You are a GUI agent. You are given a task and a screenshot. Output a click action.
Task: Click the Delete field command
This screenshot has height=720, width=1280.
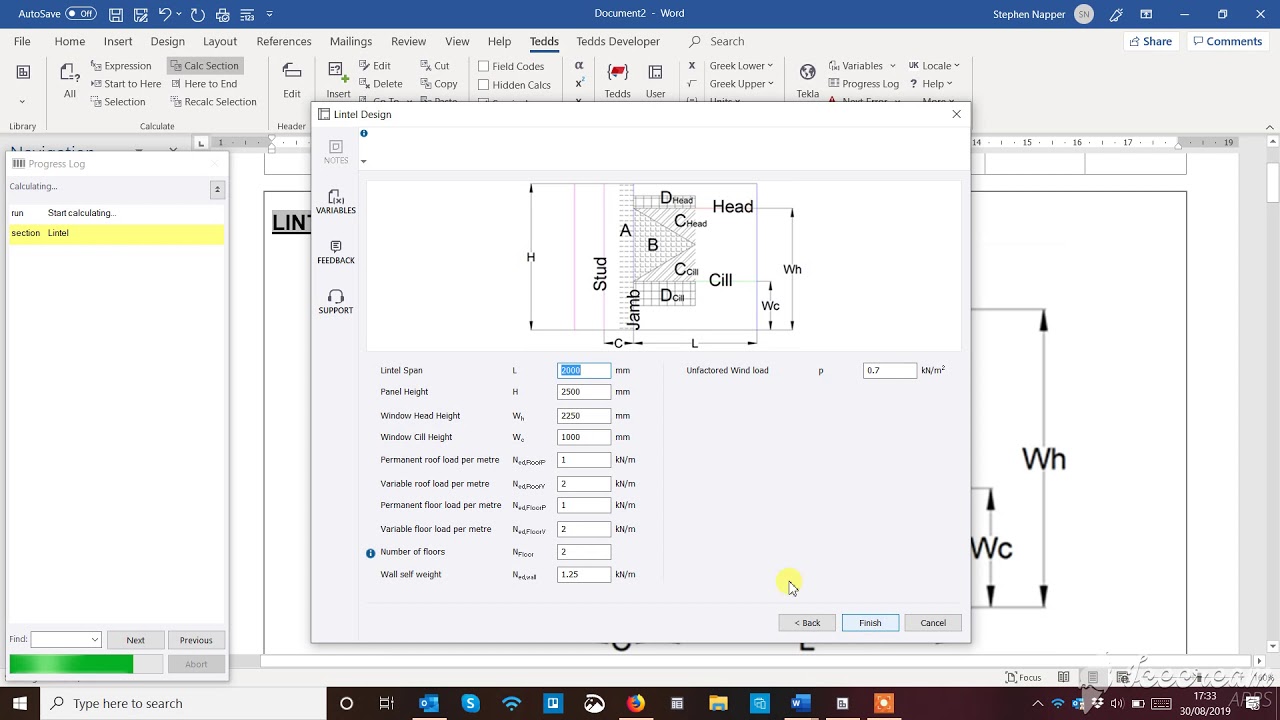380,84
